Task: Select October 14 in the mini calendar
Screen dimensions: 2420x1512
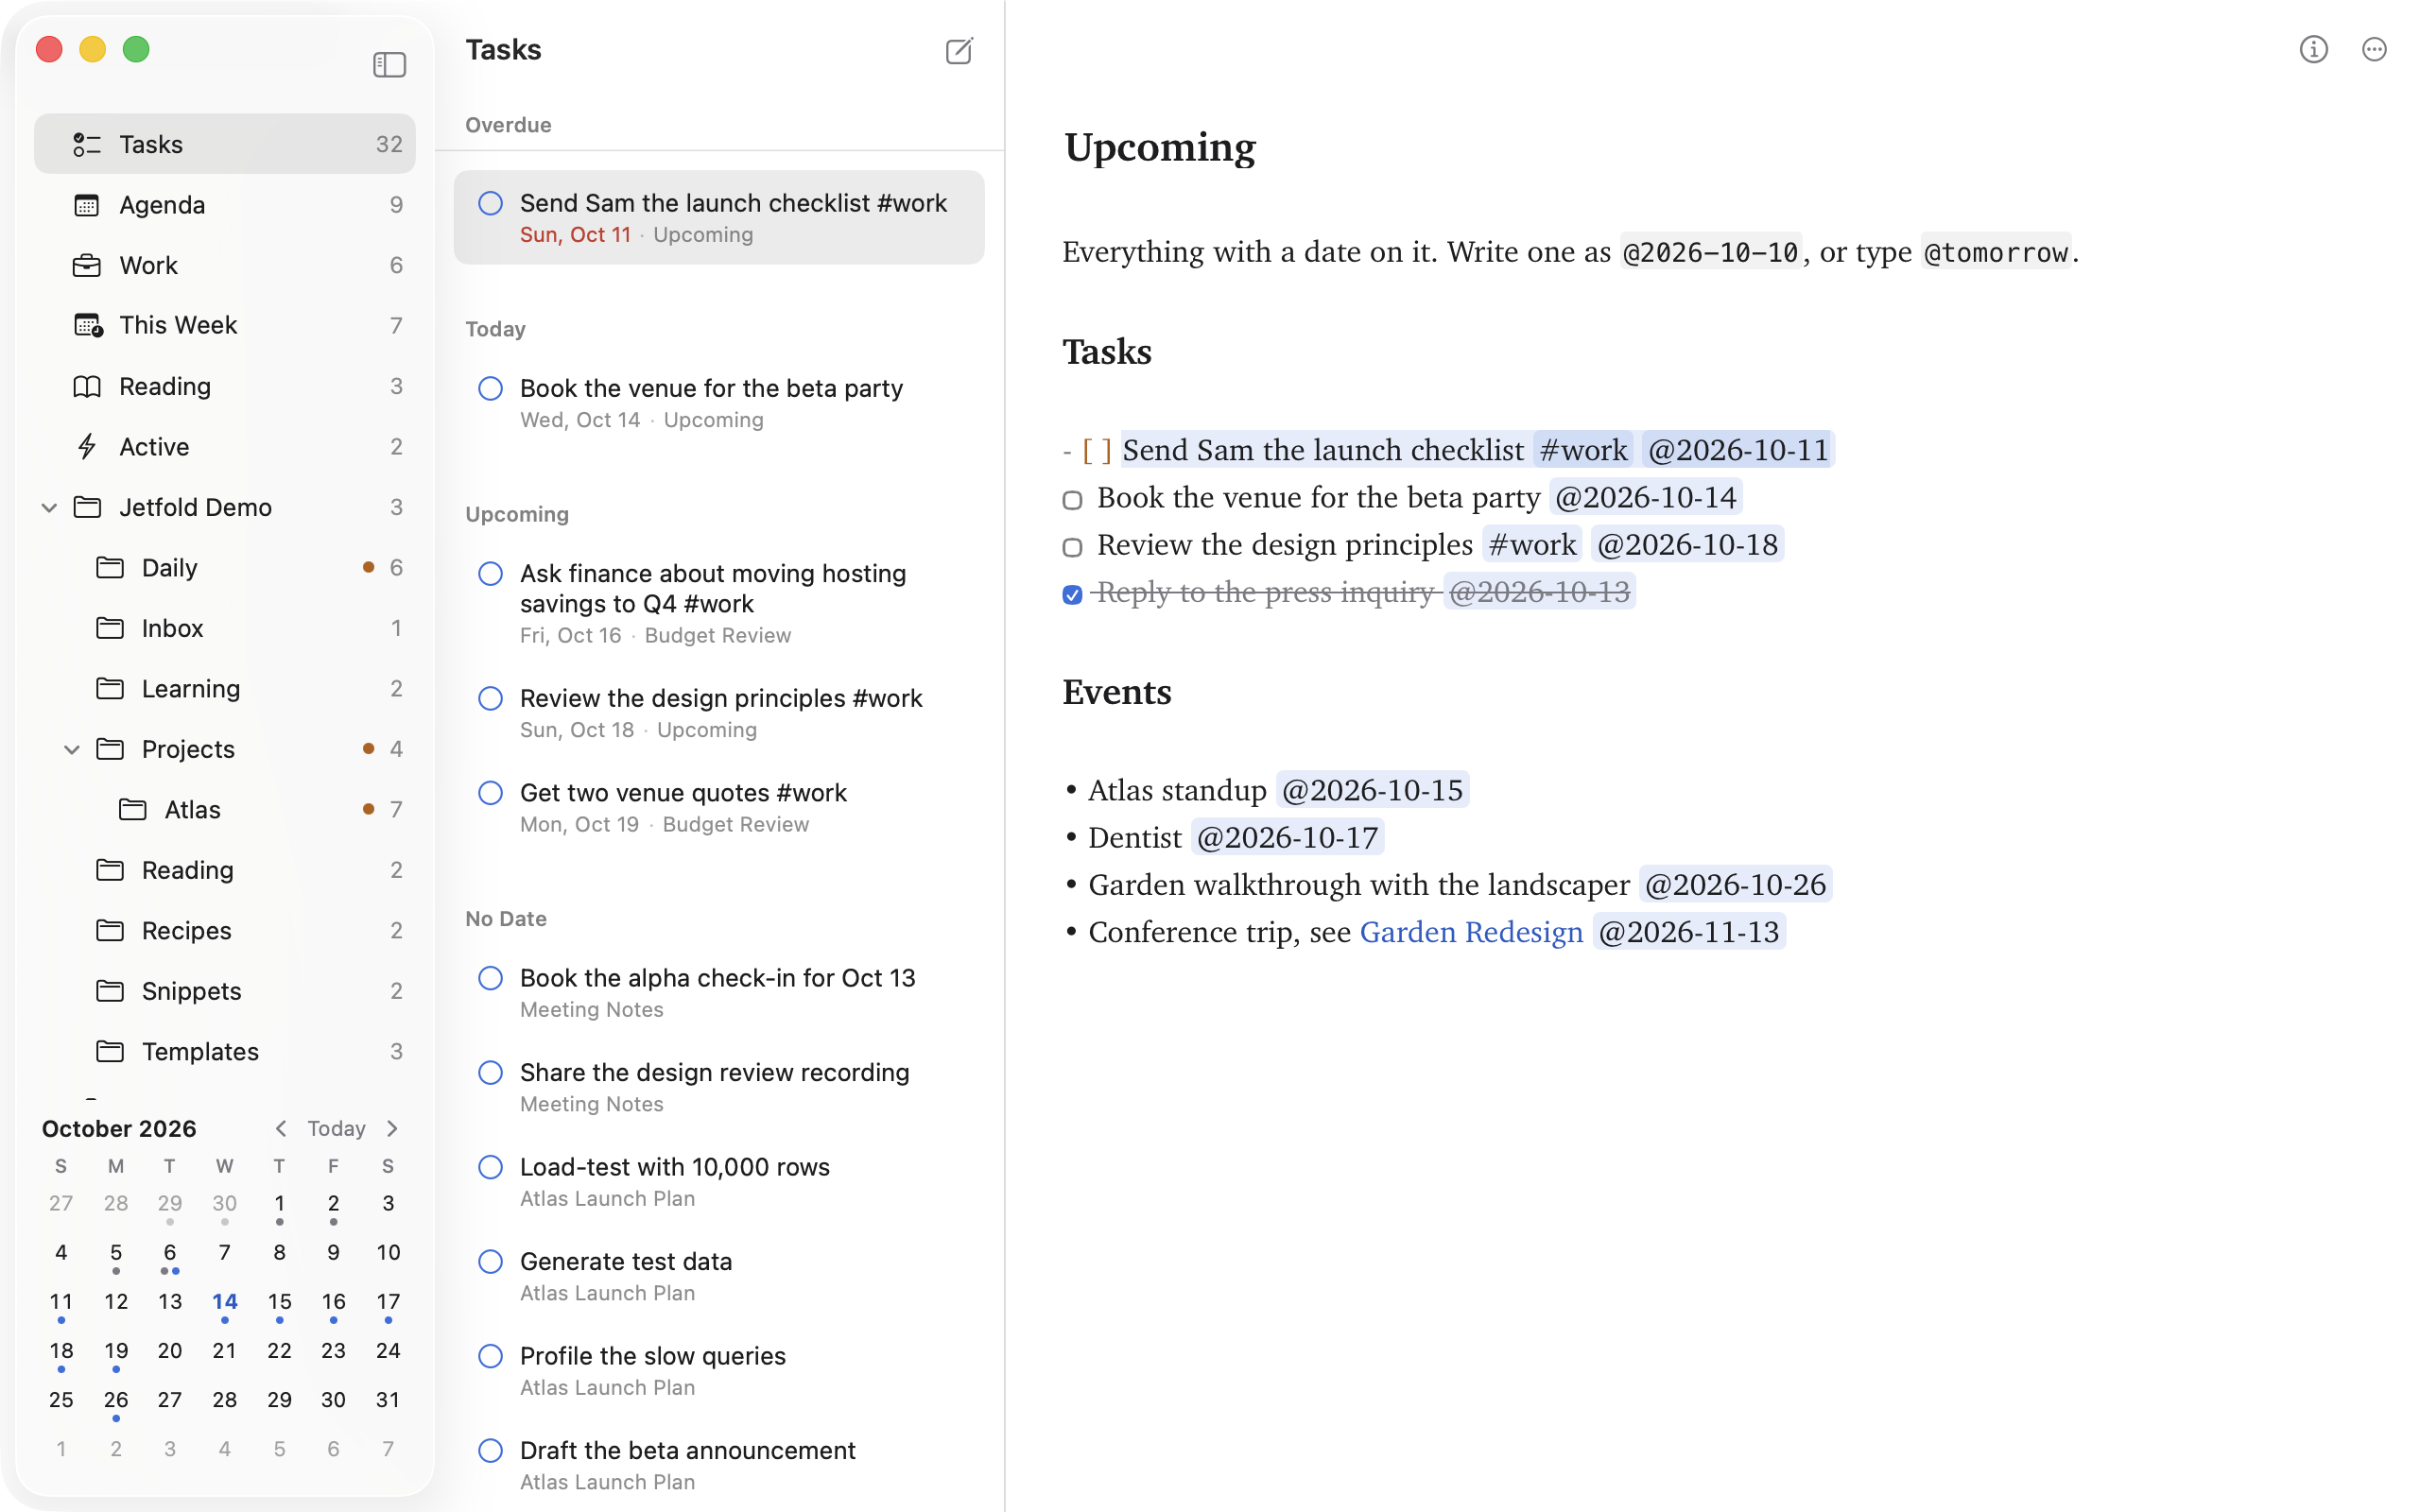Action: pos(224,1301)
